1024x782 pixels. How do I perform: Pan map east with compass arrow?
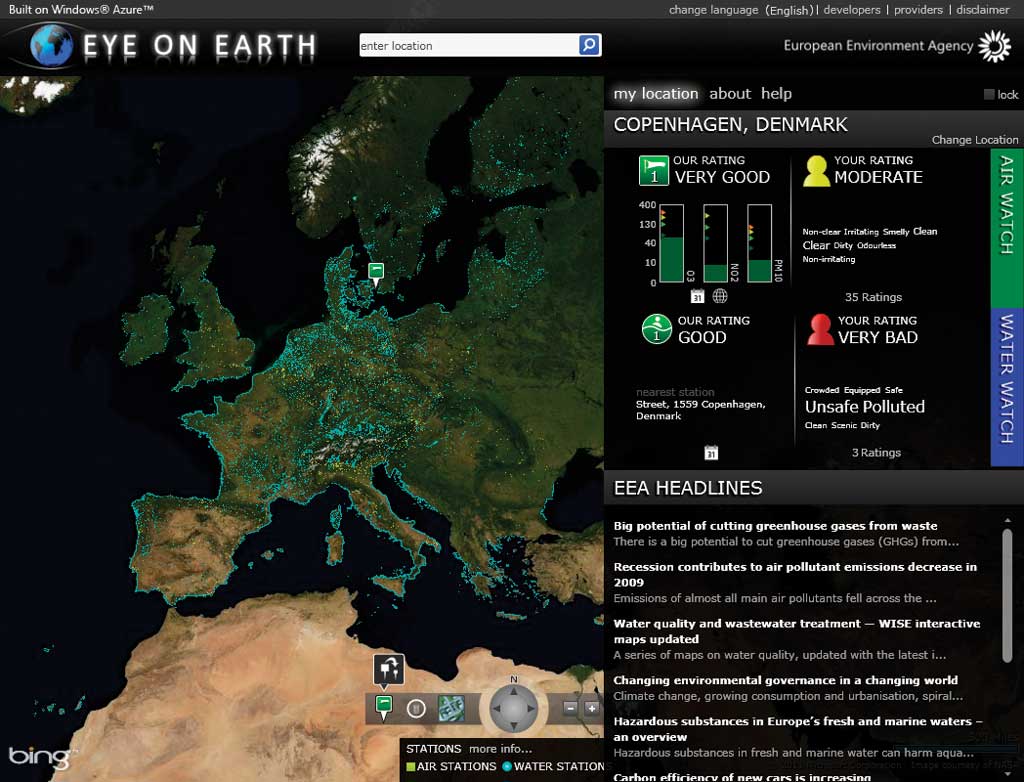click(532, 709)
